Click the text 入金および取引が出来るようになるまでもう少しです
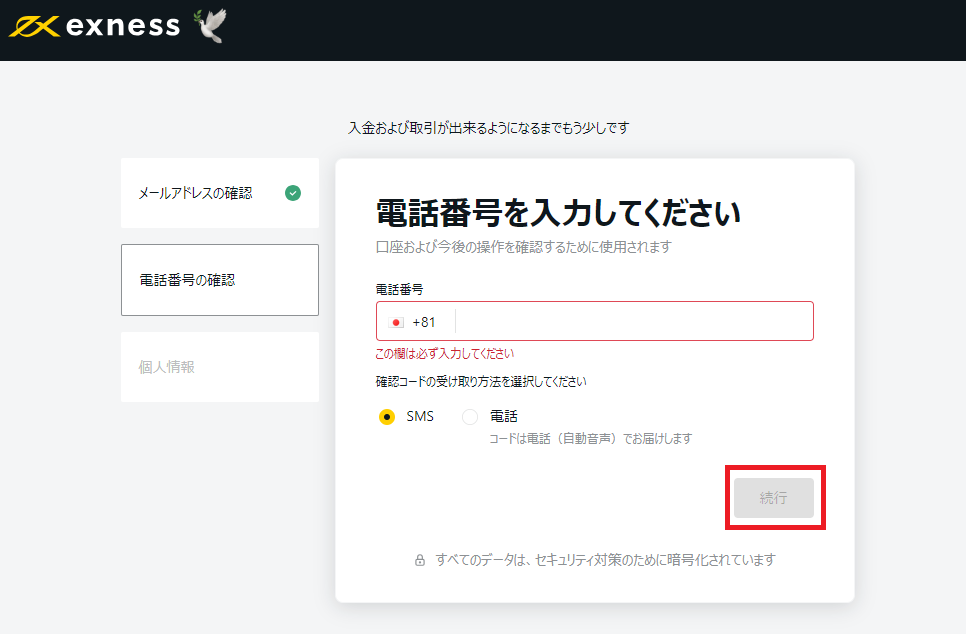 pyautogui.click(x=489, y=128)
